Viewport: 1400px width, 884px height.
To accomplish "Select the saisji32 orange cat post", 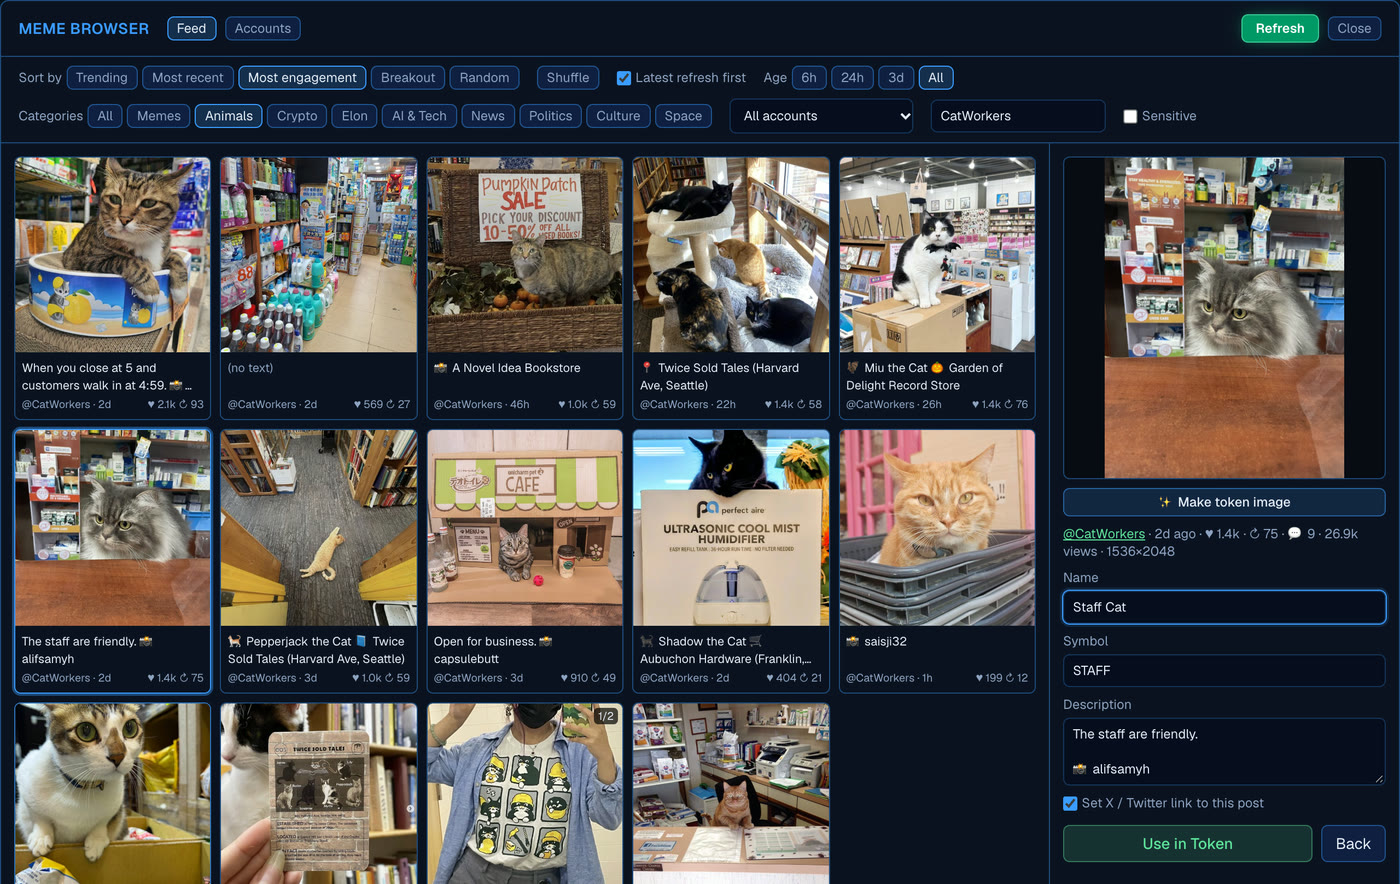I will (937, 560).
